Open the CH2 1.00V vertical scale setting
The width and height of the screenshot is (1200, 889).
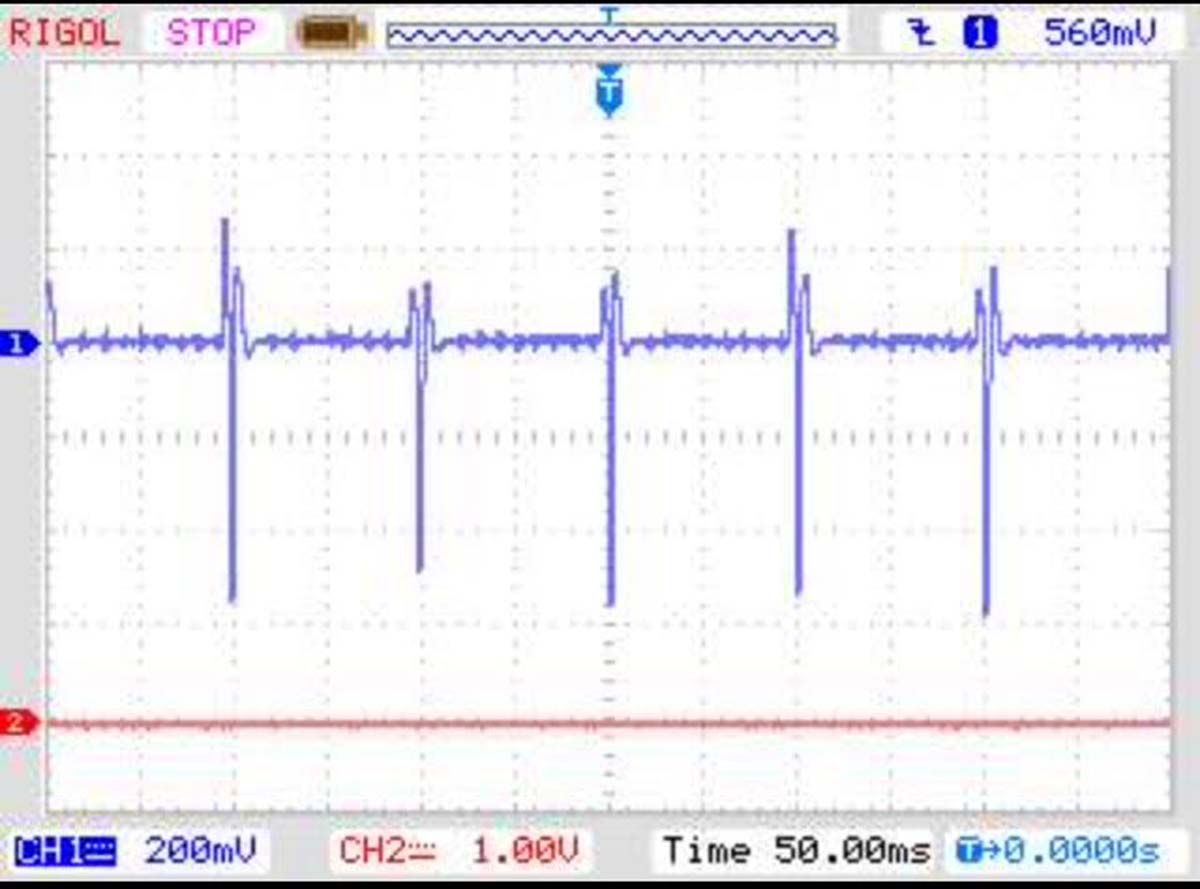[524, 852]
